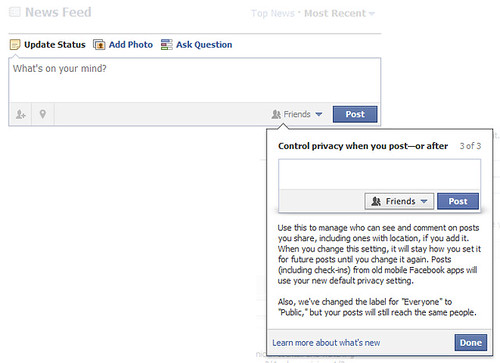
Task: Dismiss the privacy tip with Done
Action: (x=471, y=343)
